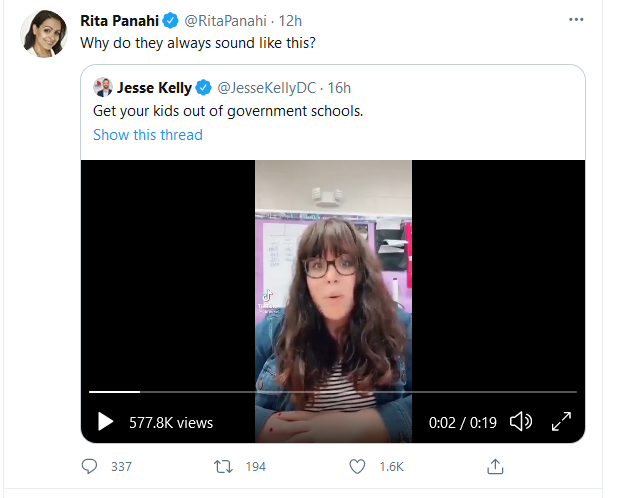Open quoted tweet text about government schools
This screenshot has height=498, width=617.
pyautogui.click(x=227, y=111)
